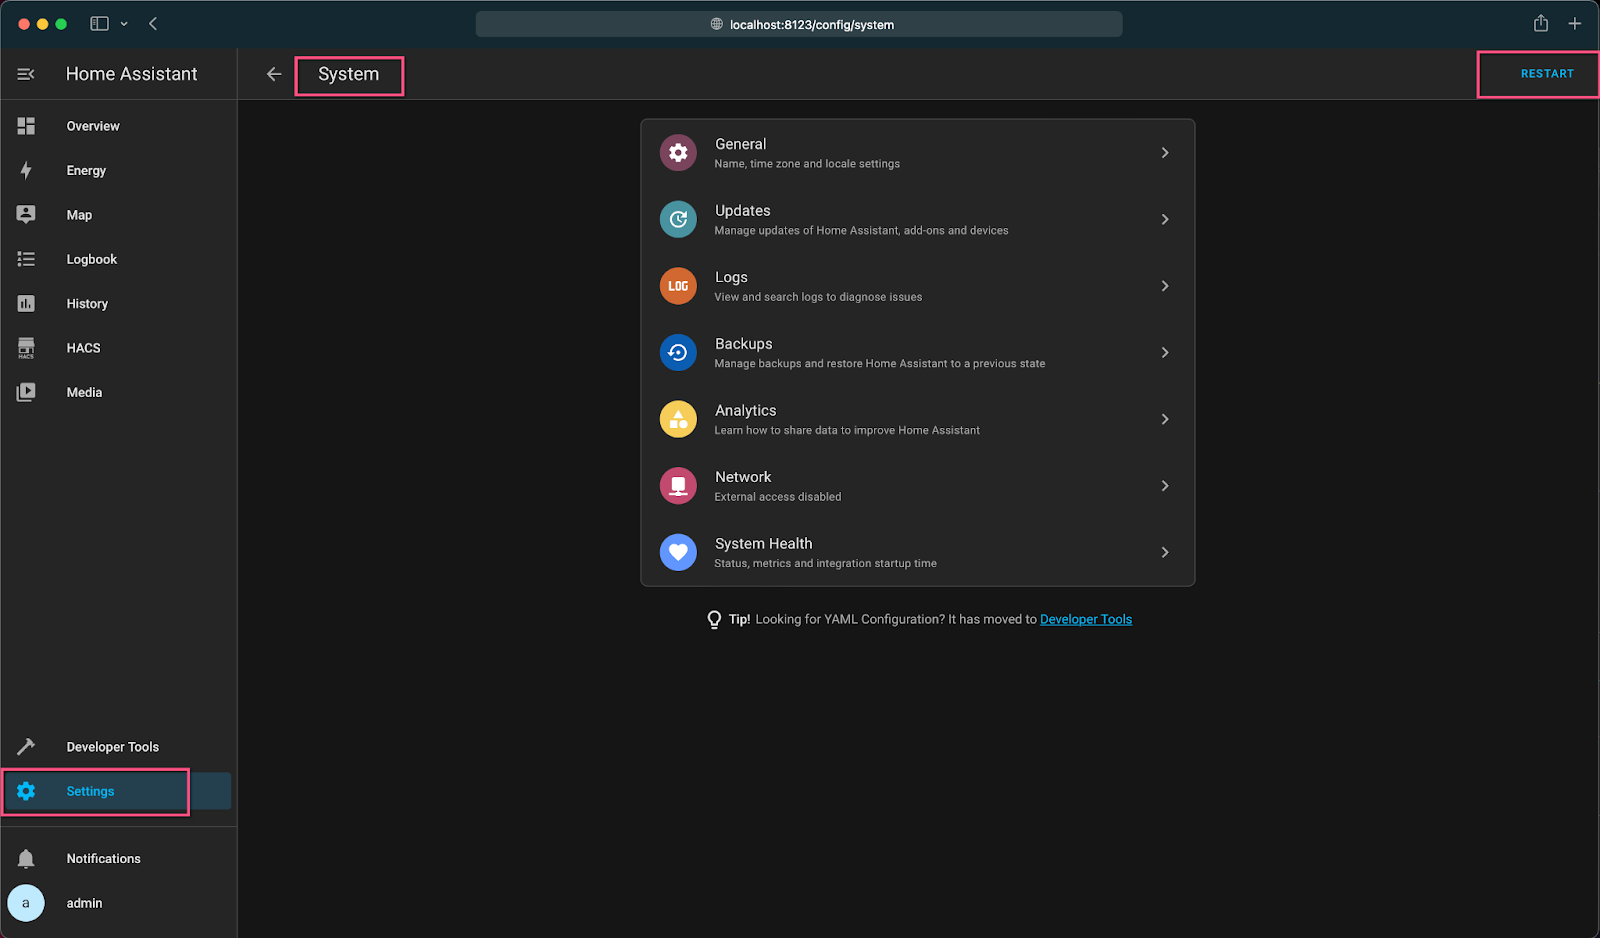The image size is (1600, 938).
Task: Click the Developer Tools hammer icon
Action: (x=26, y=747)
